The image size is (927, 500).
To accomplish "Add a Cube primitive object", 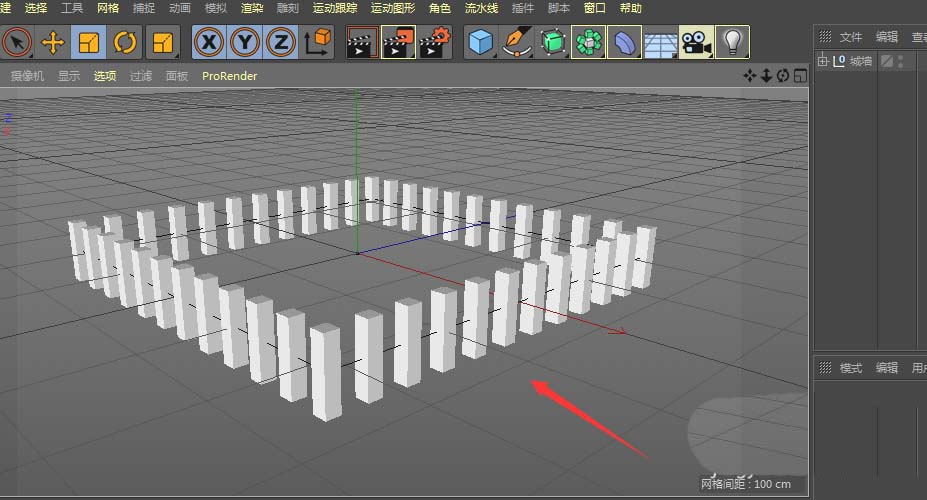I will tap(480, 43).
